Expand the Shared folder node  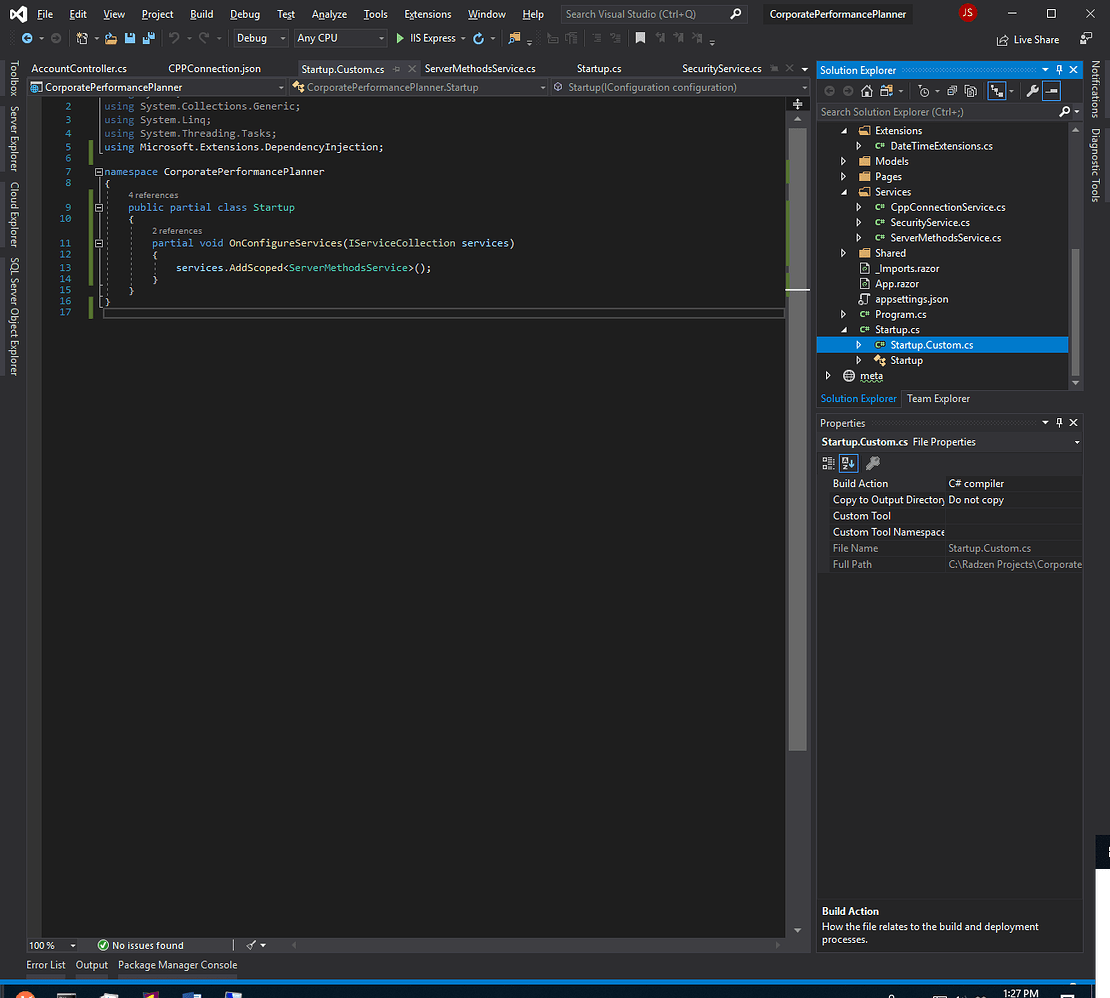point(843,253)
